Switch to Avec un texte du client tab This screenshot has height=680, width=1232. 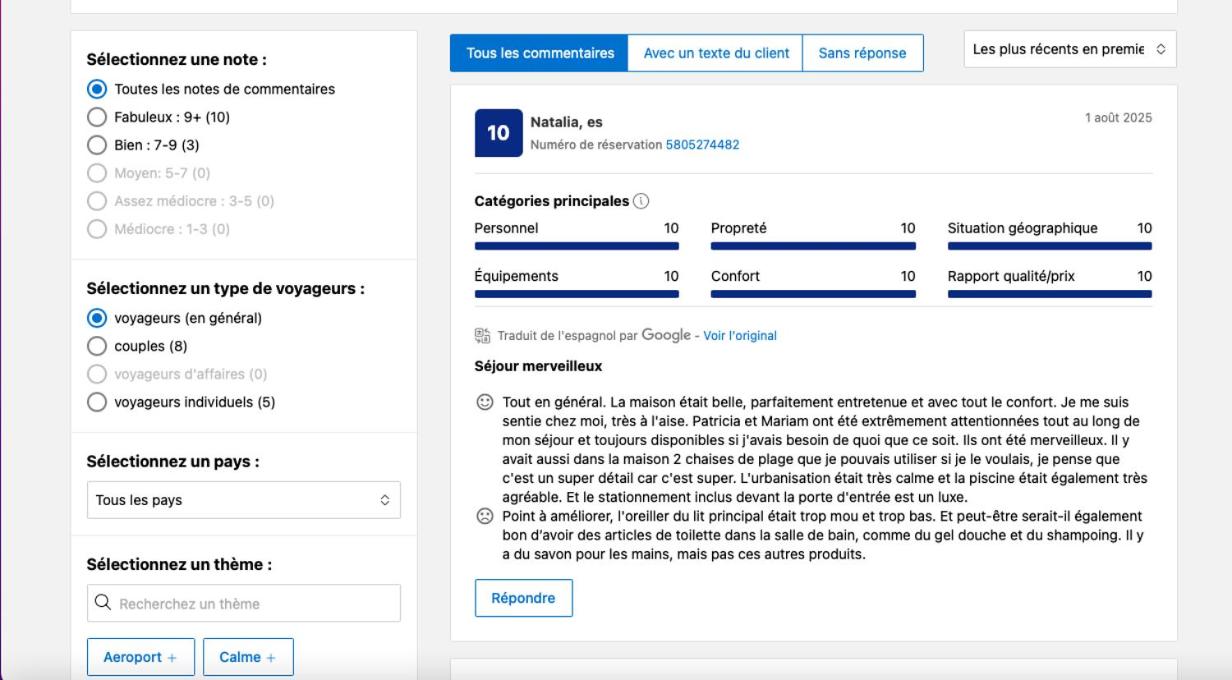tap(715, 53)
